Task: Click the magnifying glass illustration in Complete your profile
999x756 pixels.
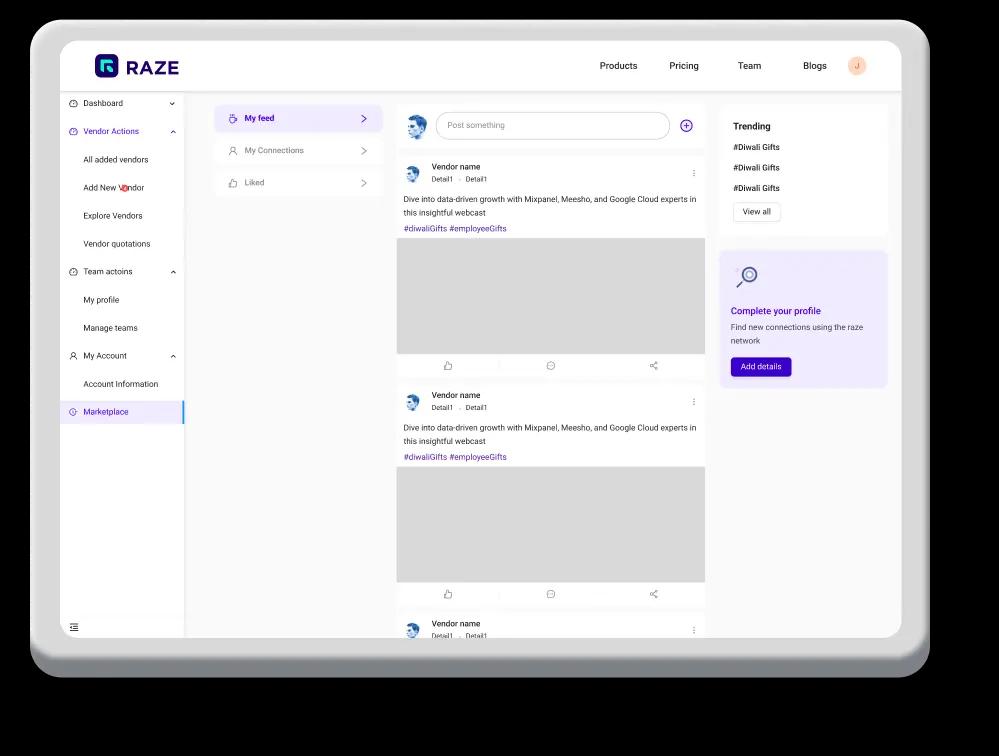Action: coord(747,275)
